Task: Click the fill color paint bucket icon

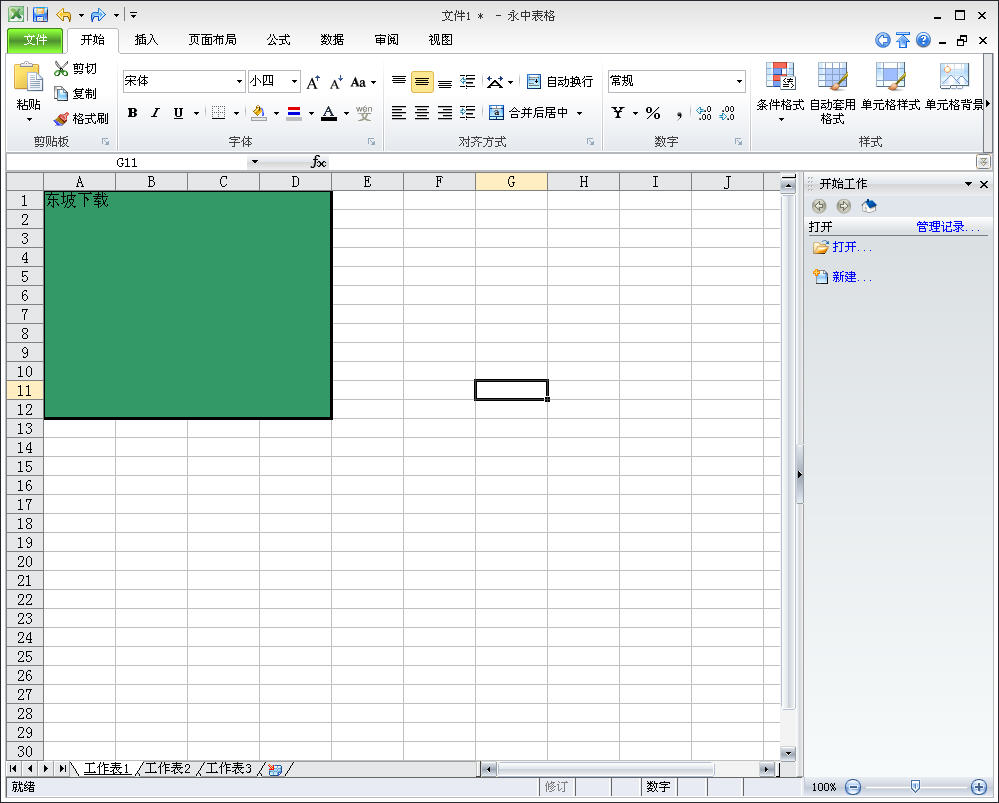Action: (259, 113)
